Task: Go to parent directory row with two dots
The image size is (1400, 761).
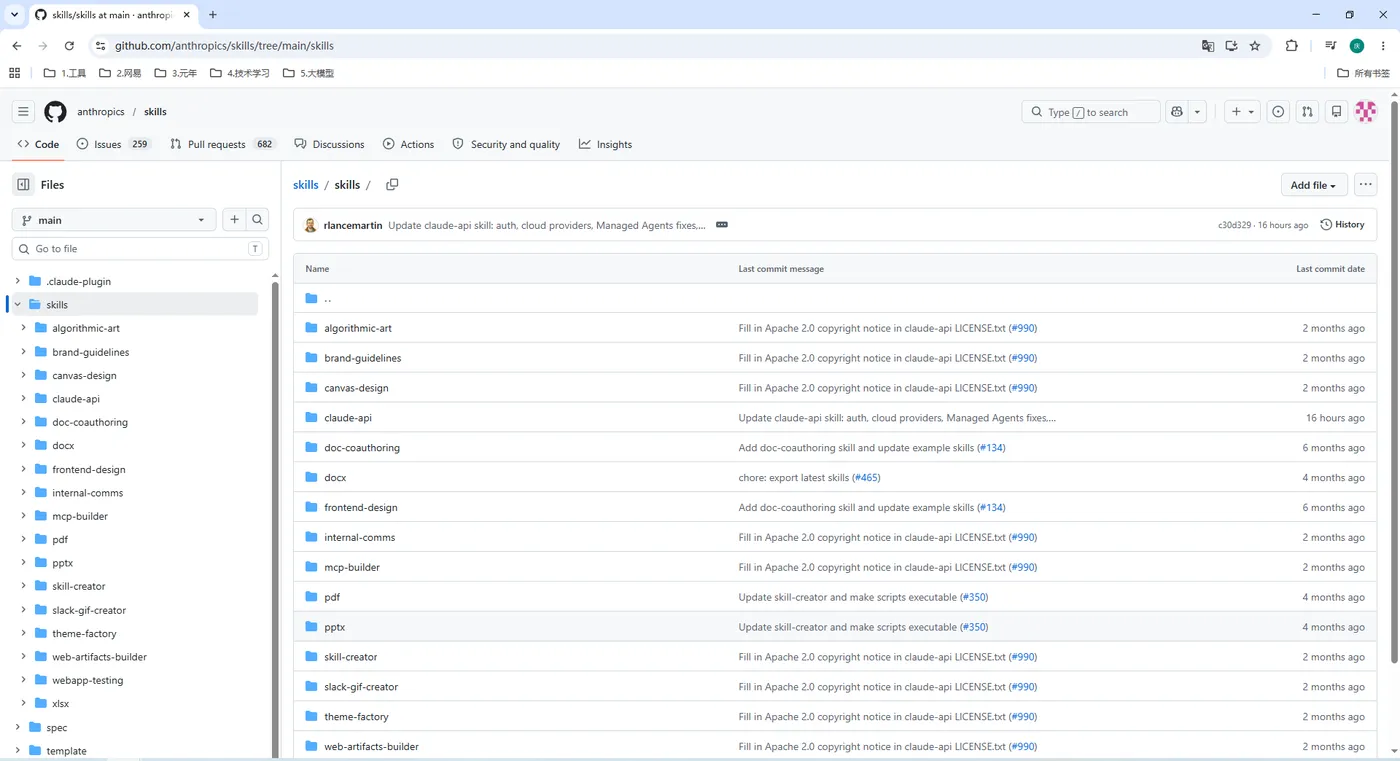Action: tap(835, 298)
